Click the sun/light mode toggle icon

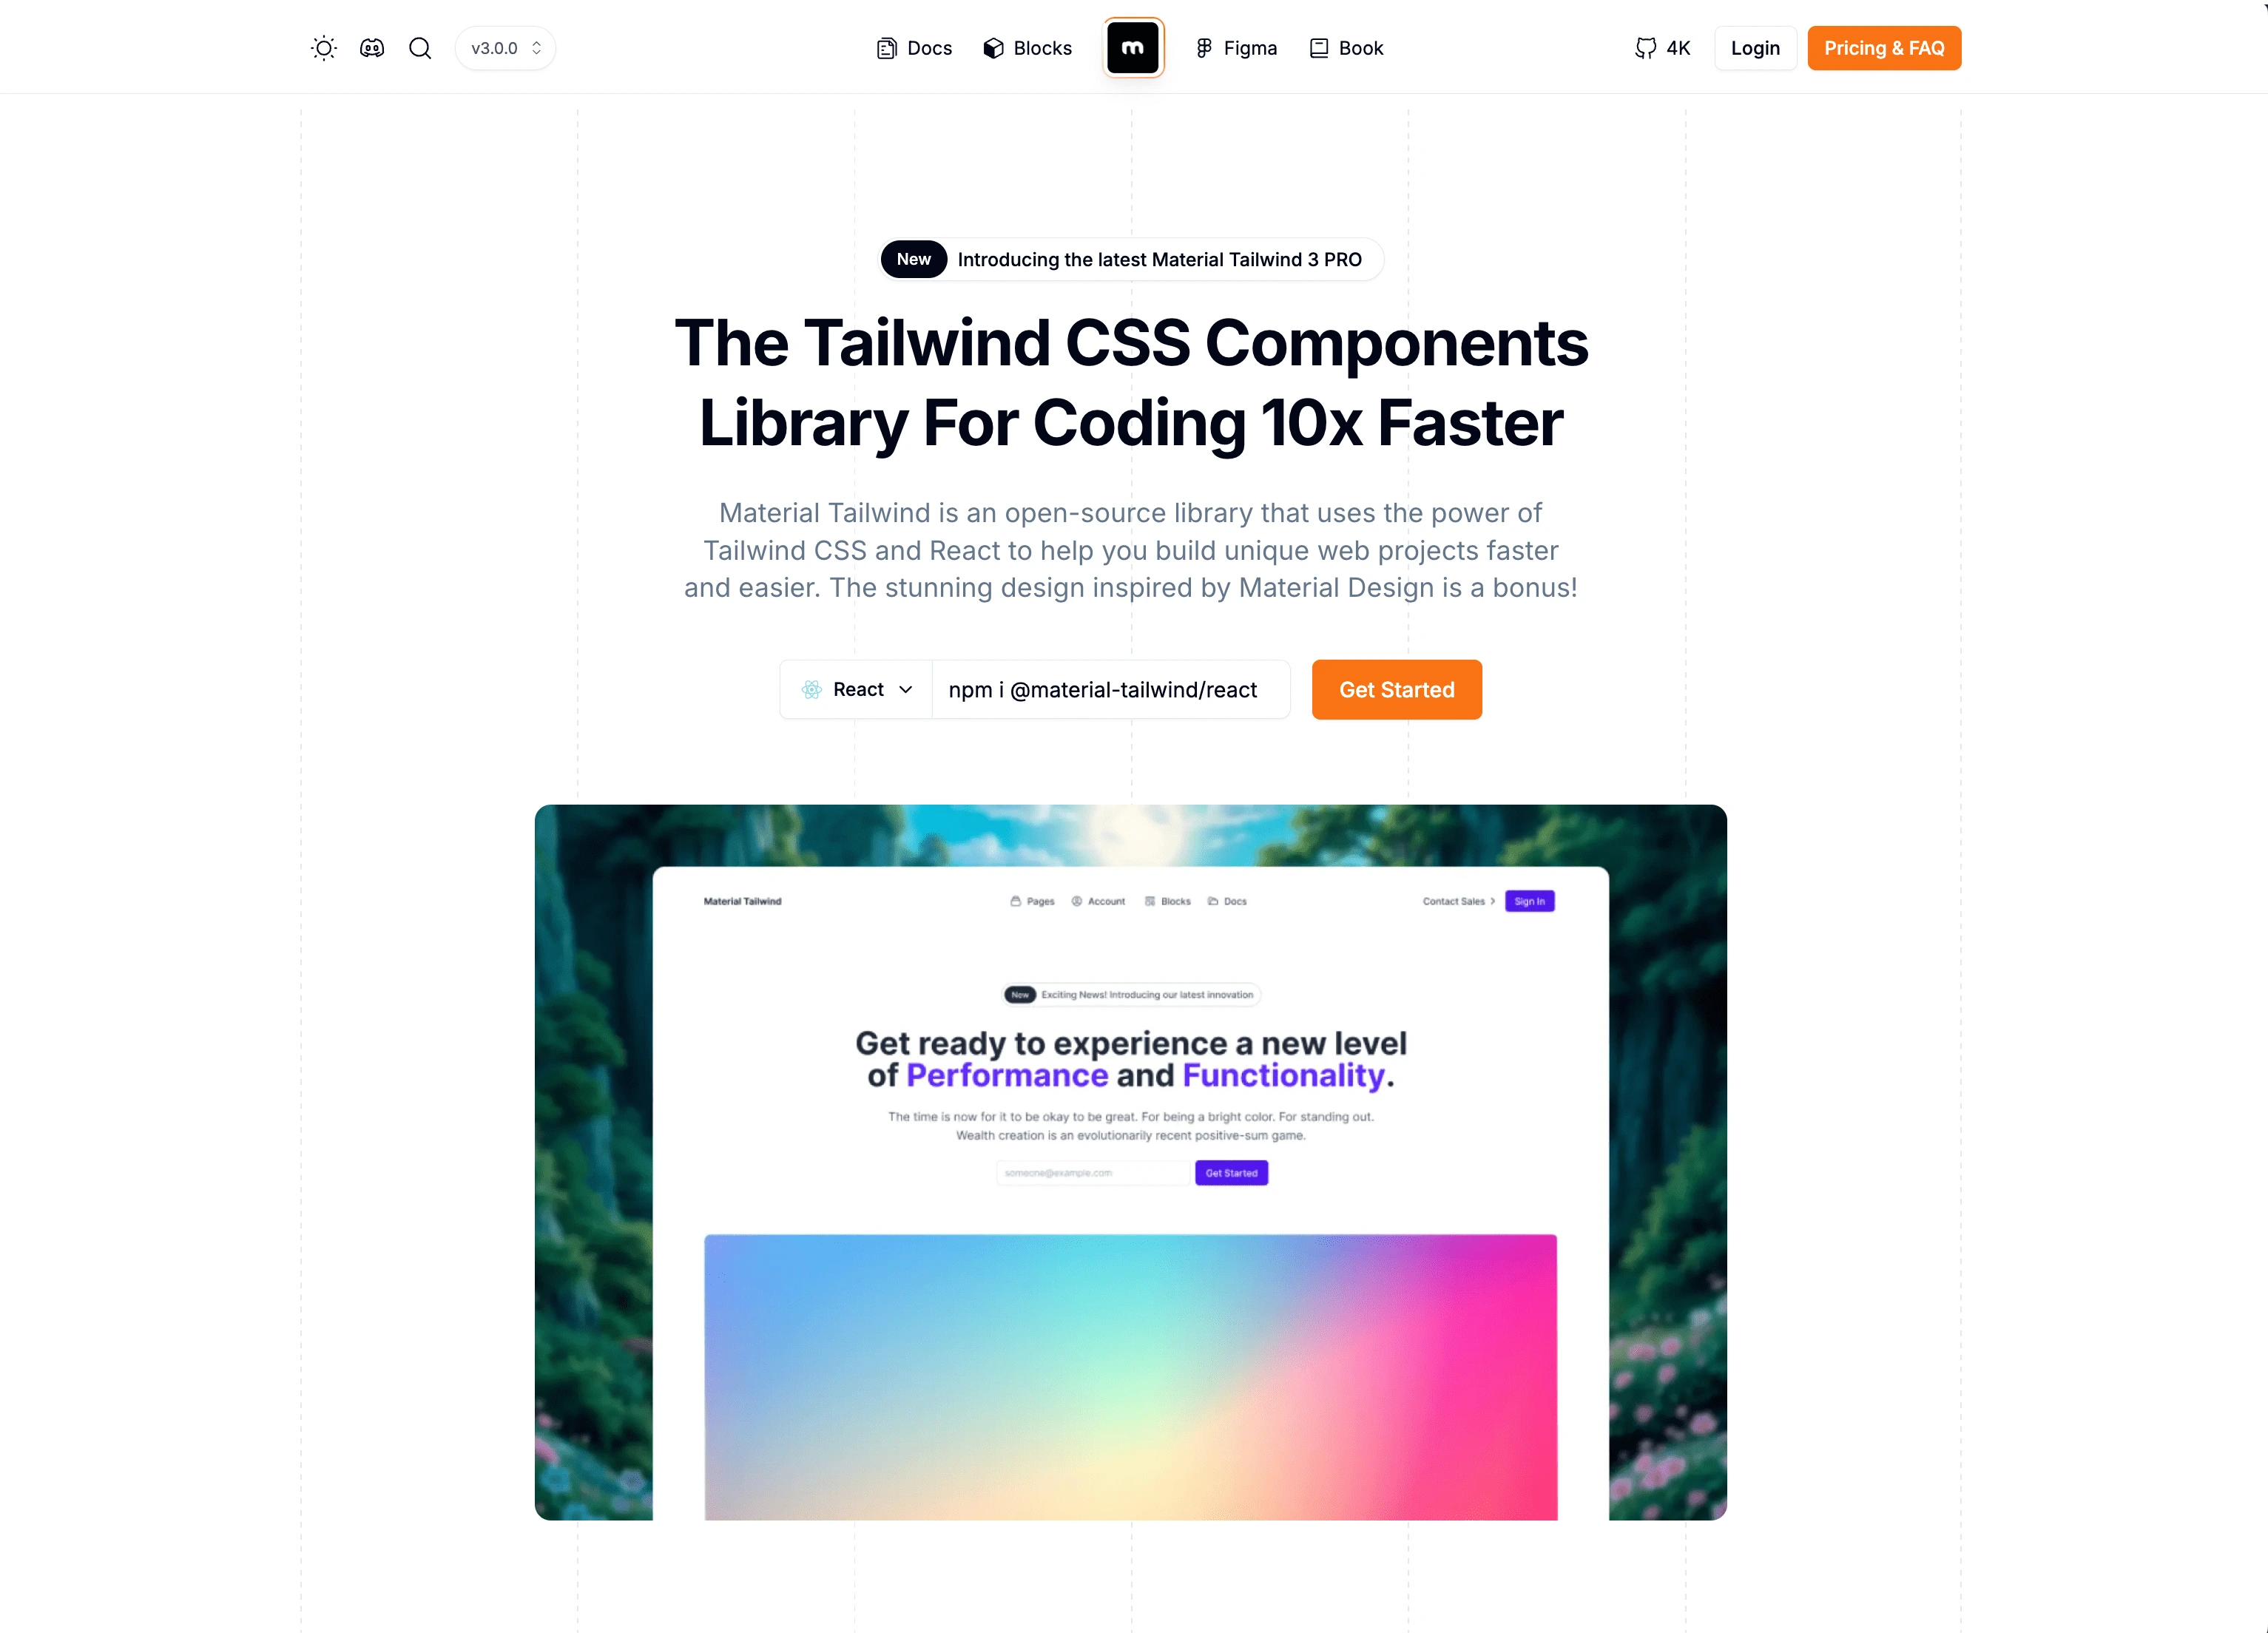click(x=323, y=47)
